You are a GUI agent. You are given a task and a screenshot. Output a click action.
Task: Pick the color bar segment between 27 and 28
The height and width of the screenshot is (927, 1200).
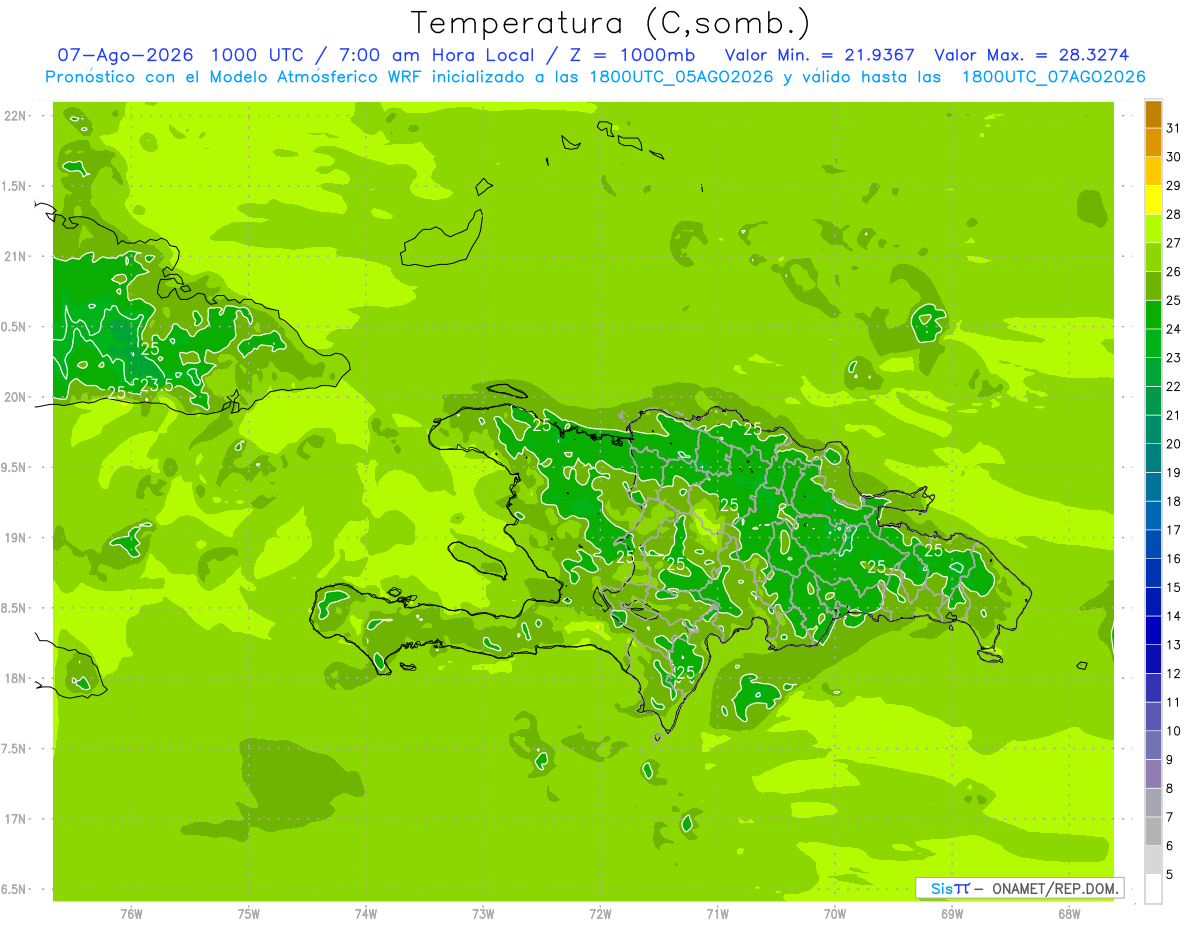[x=1153, y=228]
